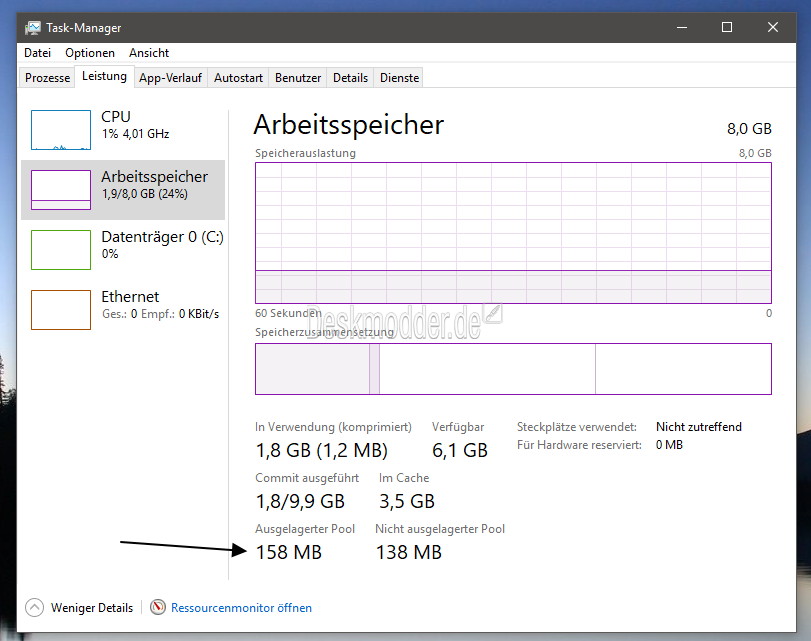811x641 pixels.
Task: Click the Verfügbar value 6,1 GB
Action: [460, 451]
